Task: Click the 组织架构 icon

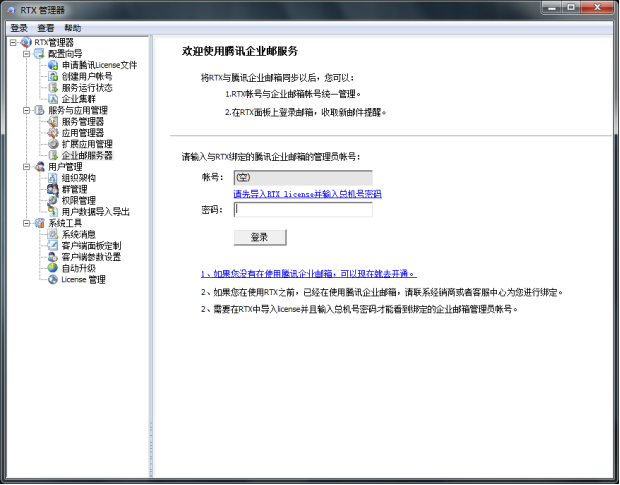Action: click(53, 178)
